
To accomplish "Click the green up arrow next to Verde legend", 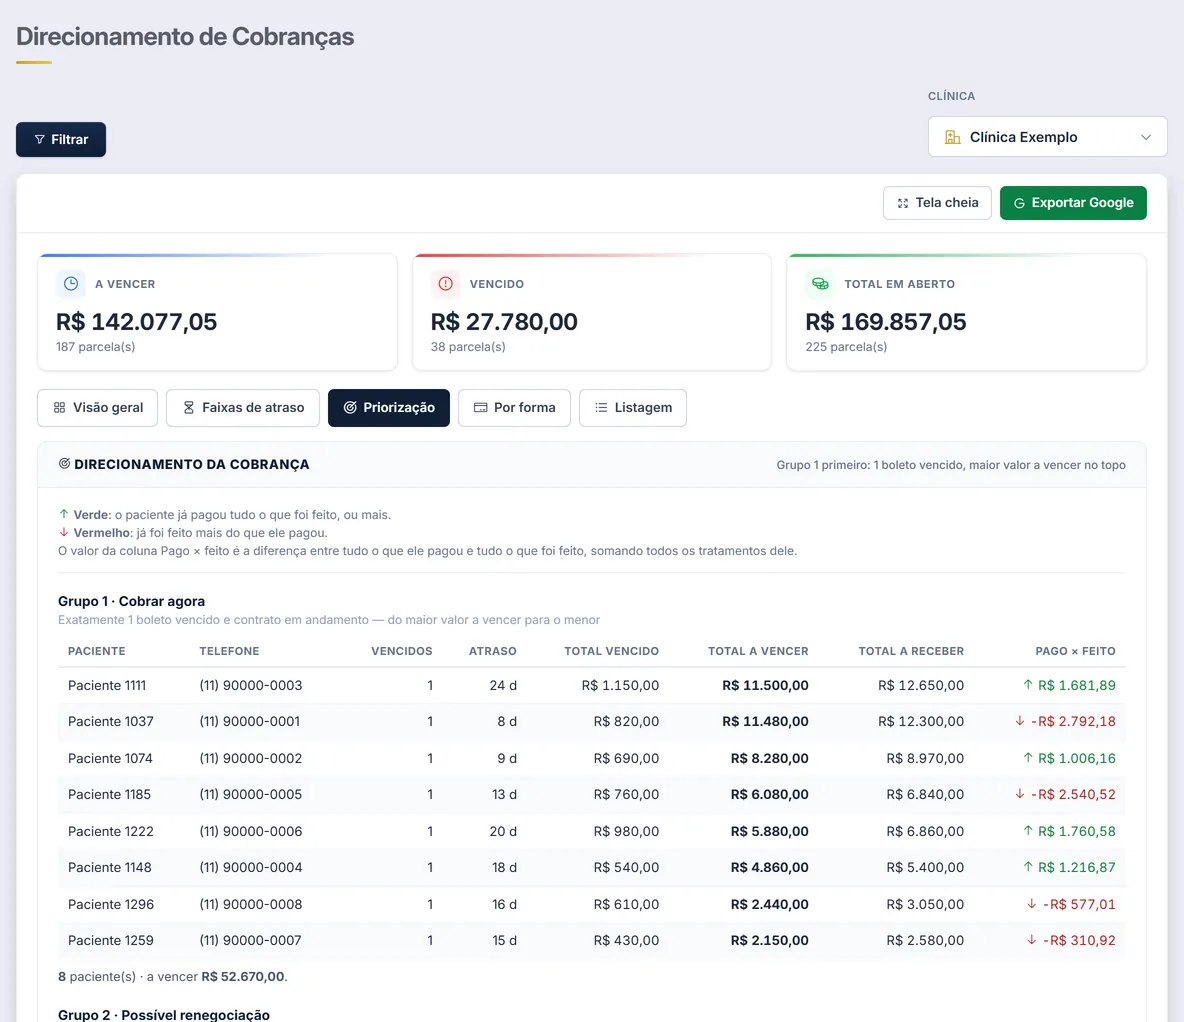I will coord(63,514).
